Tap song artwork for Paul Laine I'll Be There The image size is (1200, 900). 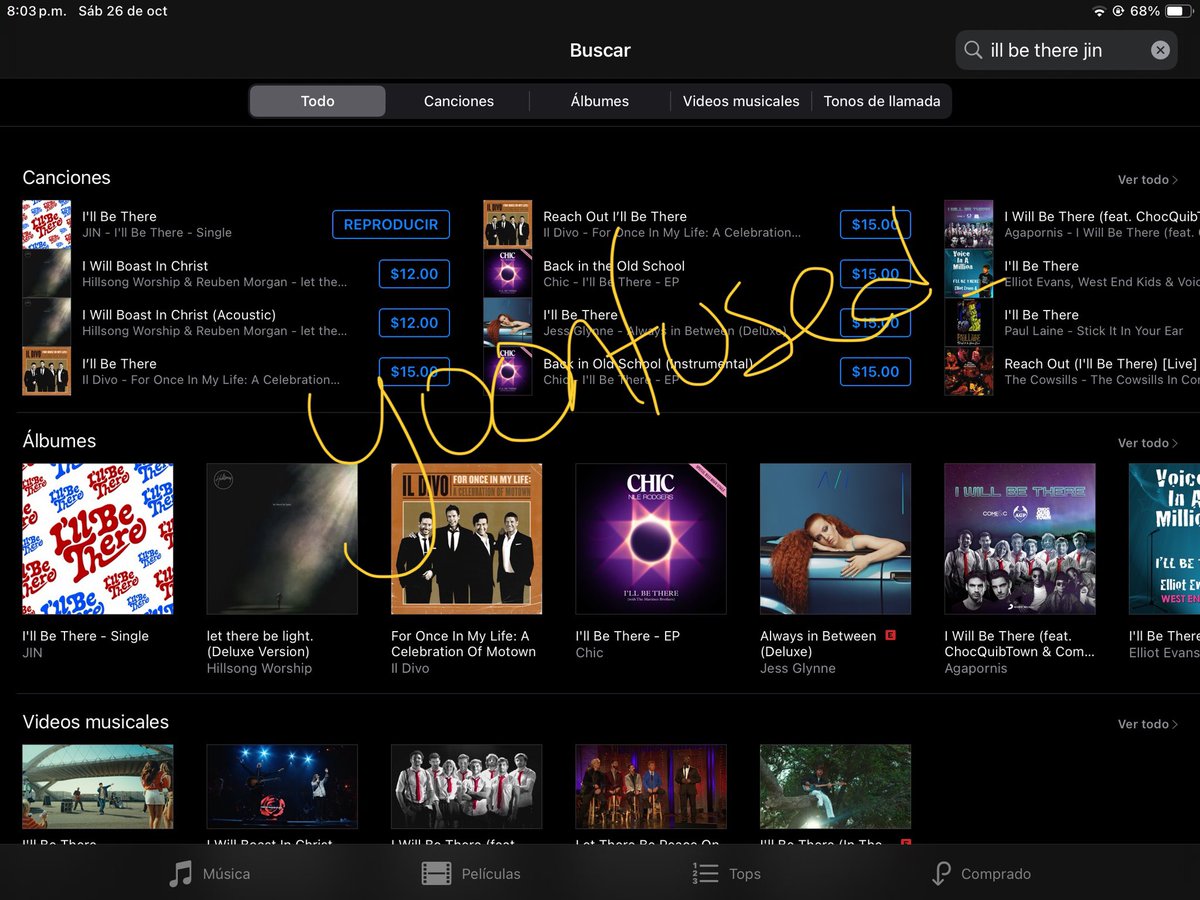(969, 322)
